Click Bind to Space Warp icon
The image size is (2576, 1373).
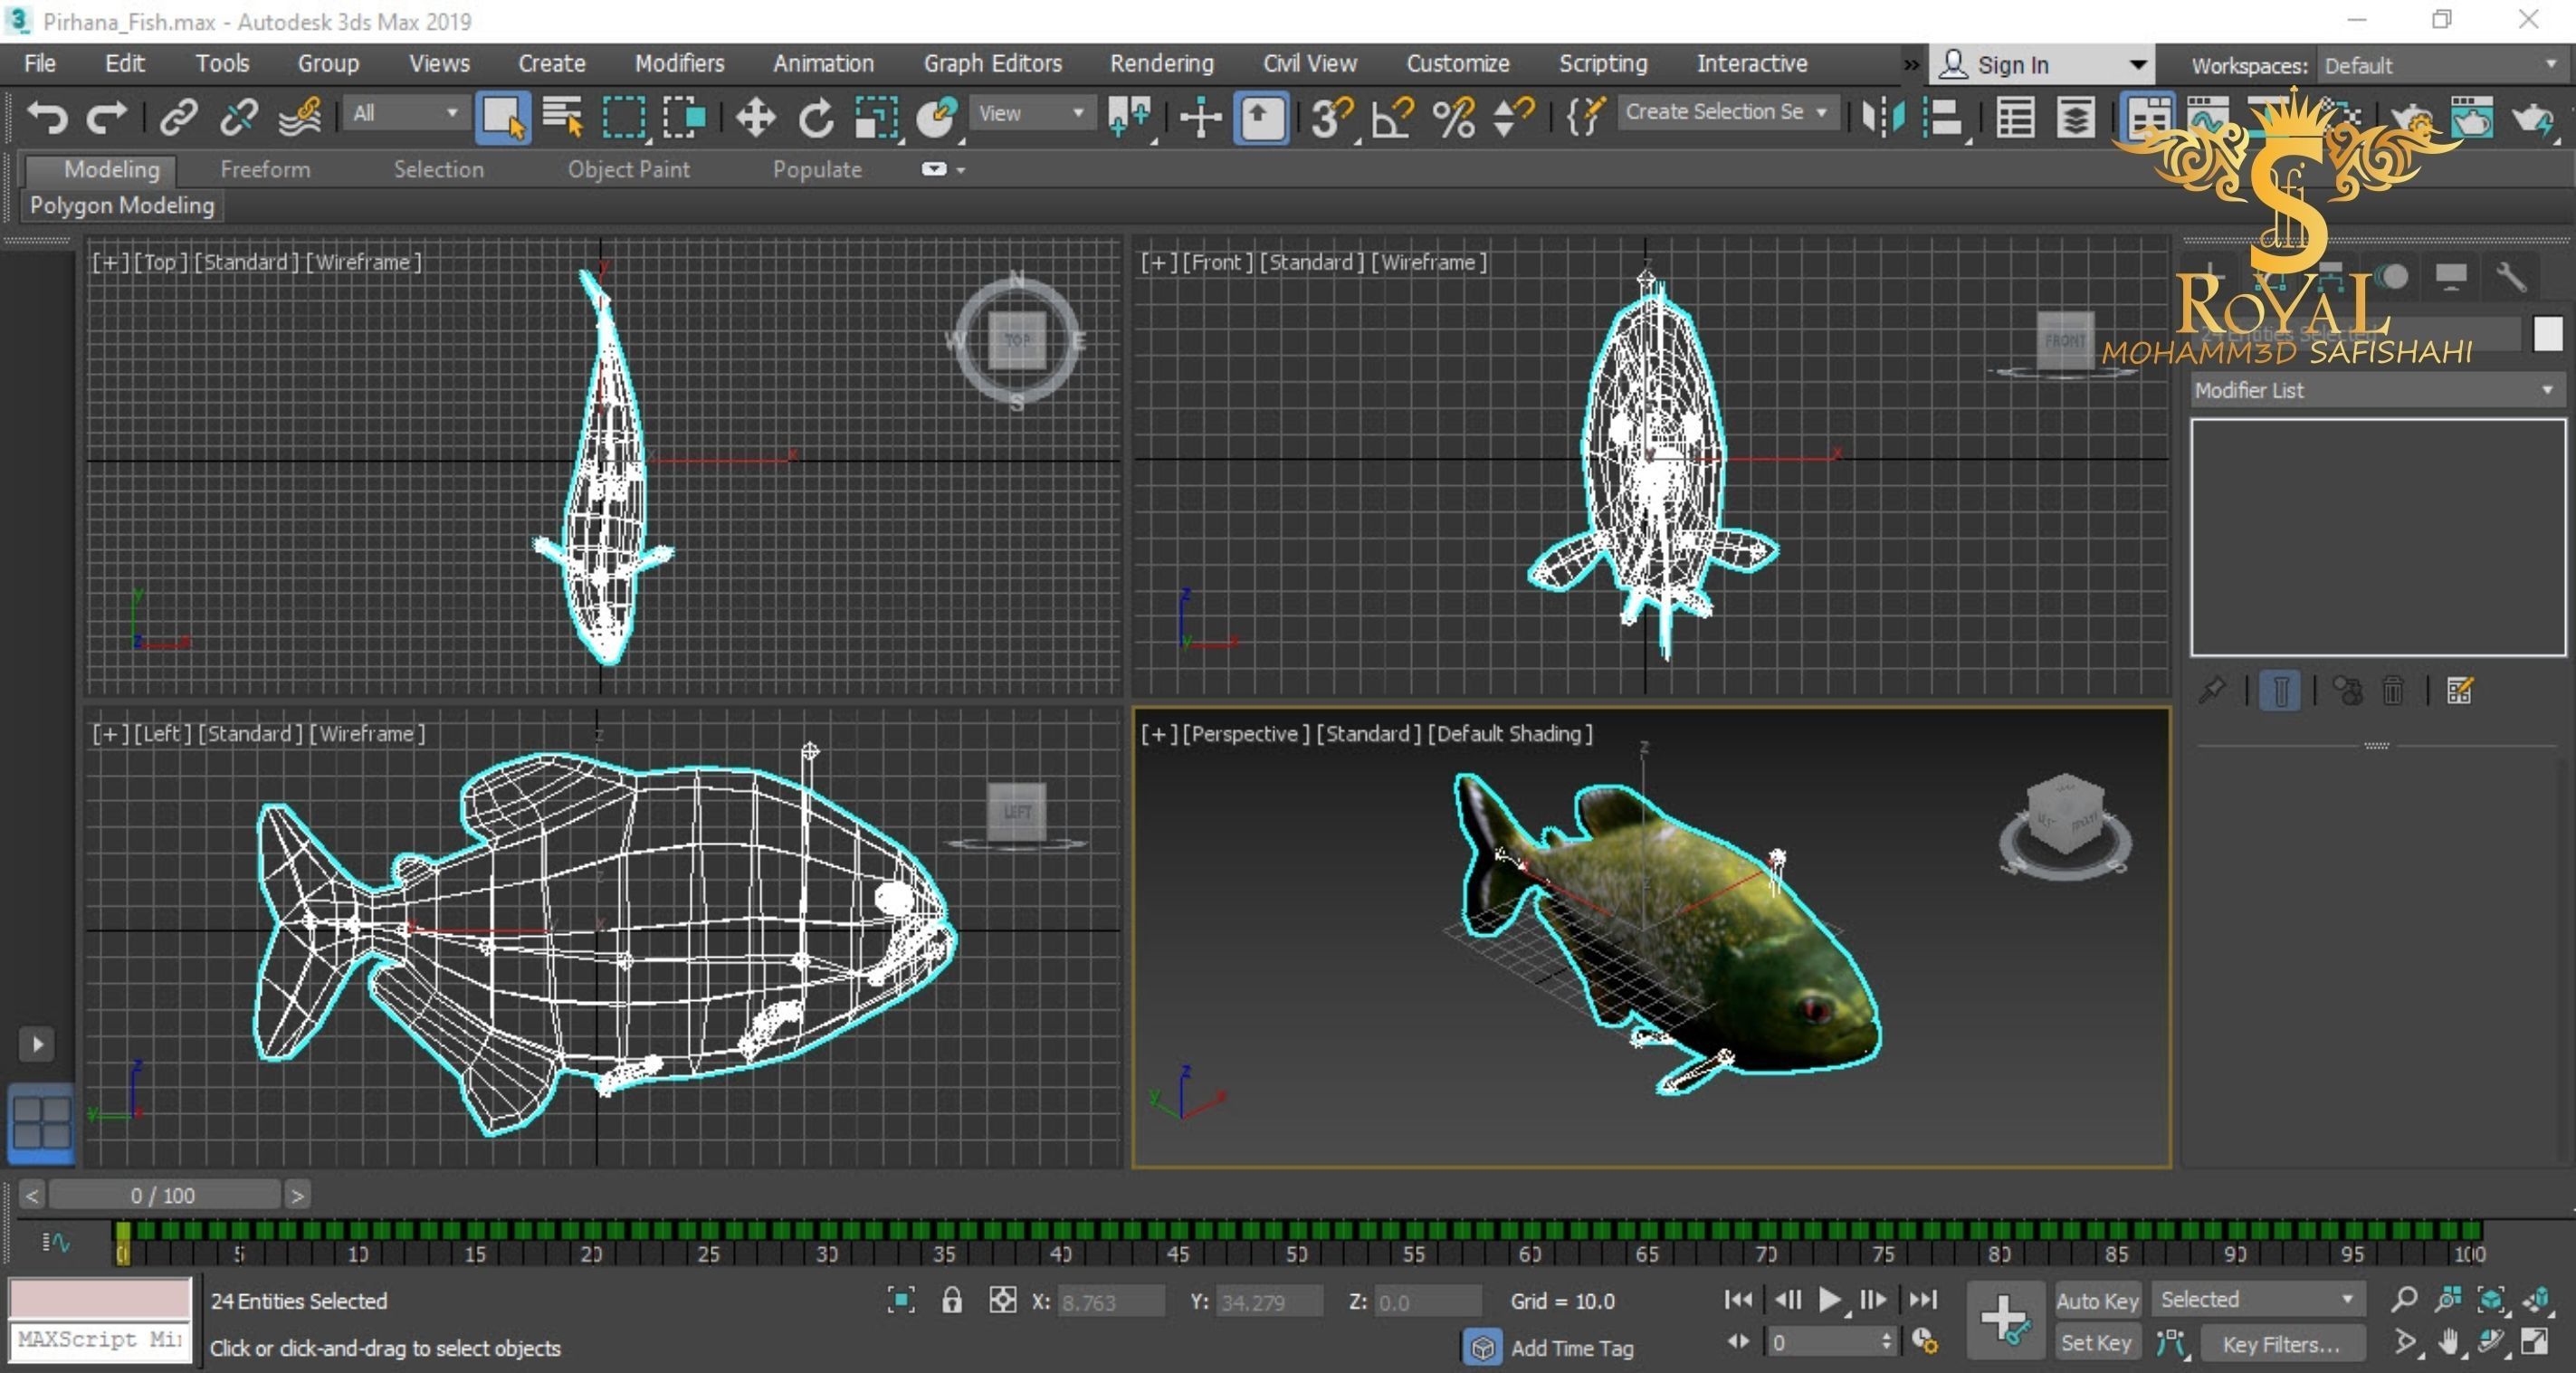pos(299,117)
